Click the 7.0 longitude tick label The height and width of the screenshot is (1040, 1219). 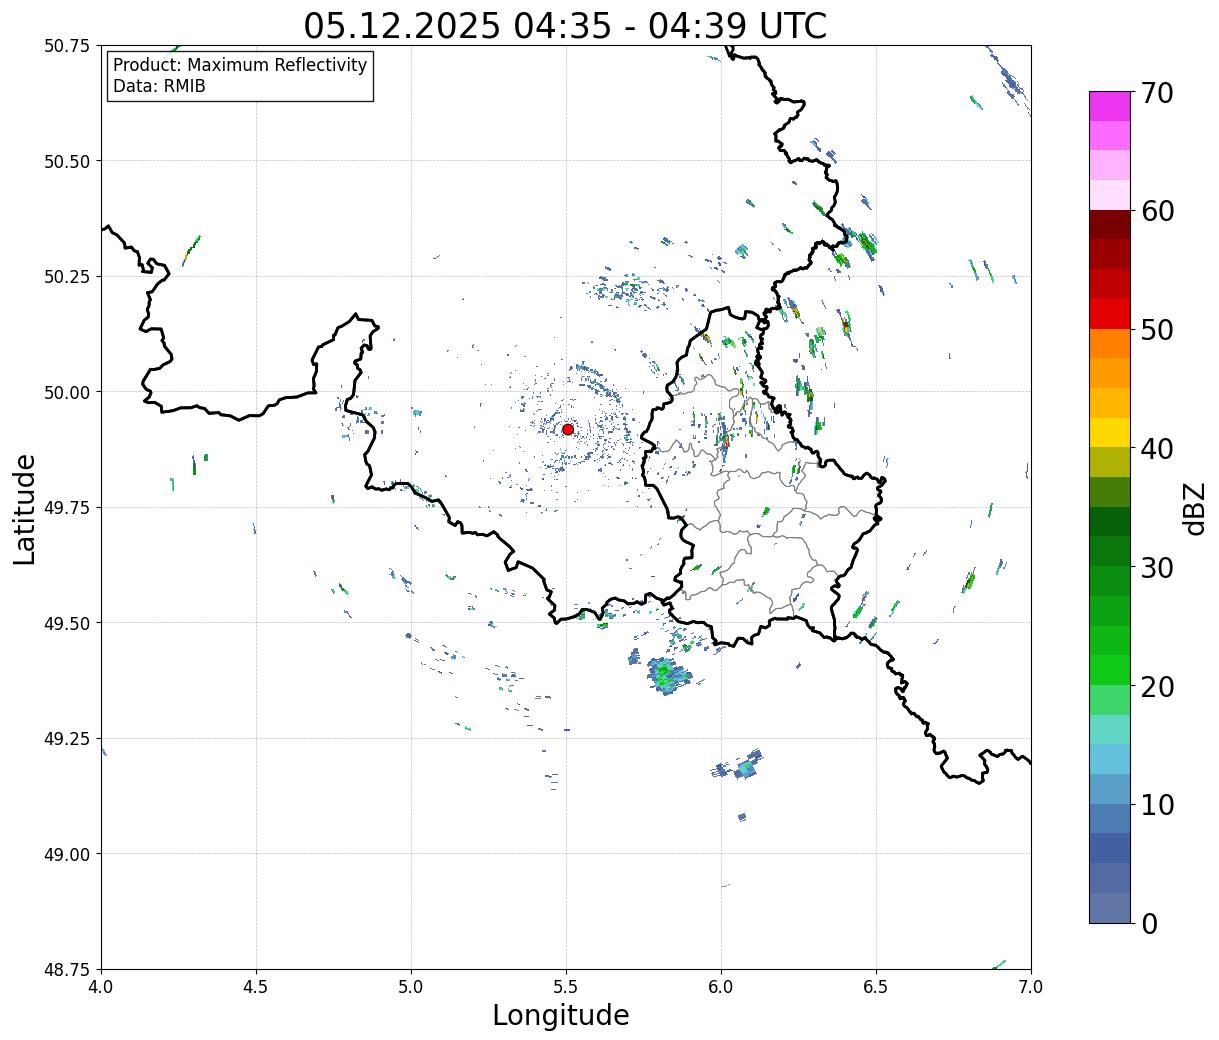coord(1031,986)
